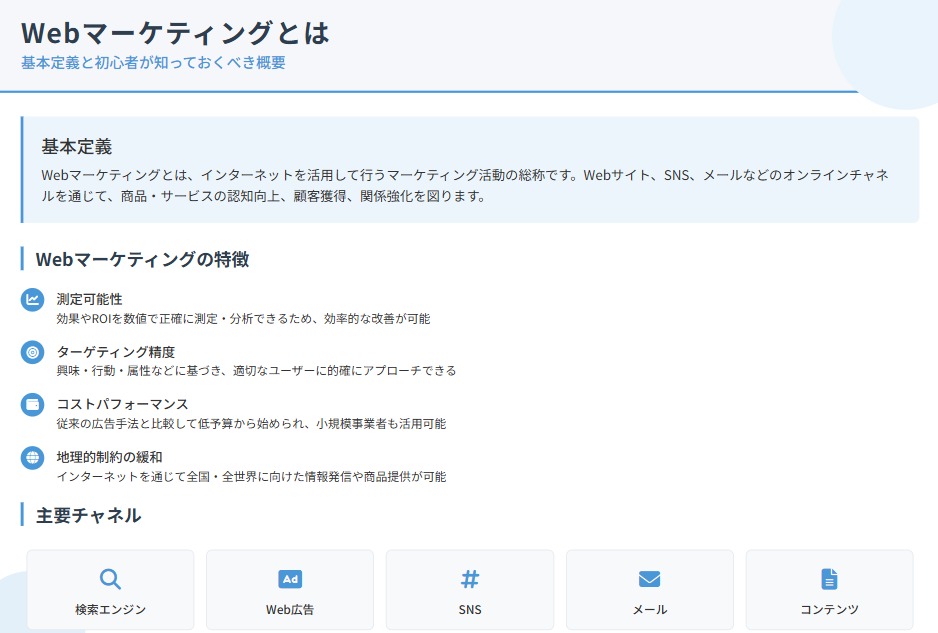This screenshot has height=633, width=938.
Task: Click the hashtag icon for SNS
Action: [x=470, y=579]
